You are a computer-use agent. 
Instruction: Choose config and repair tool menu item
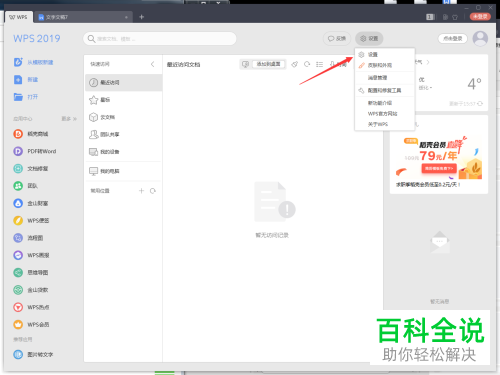pos(385,90)
